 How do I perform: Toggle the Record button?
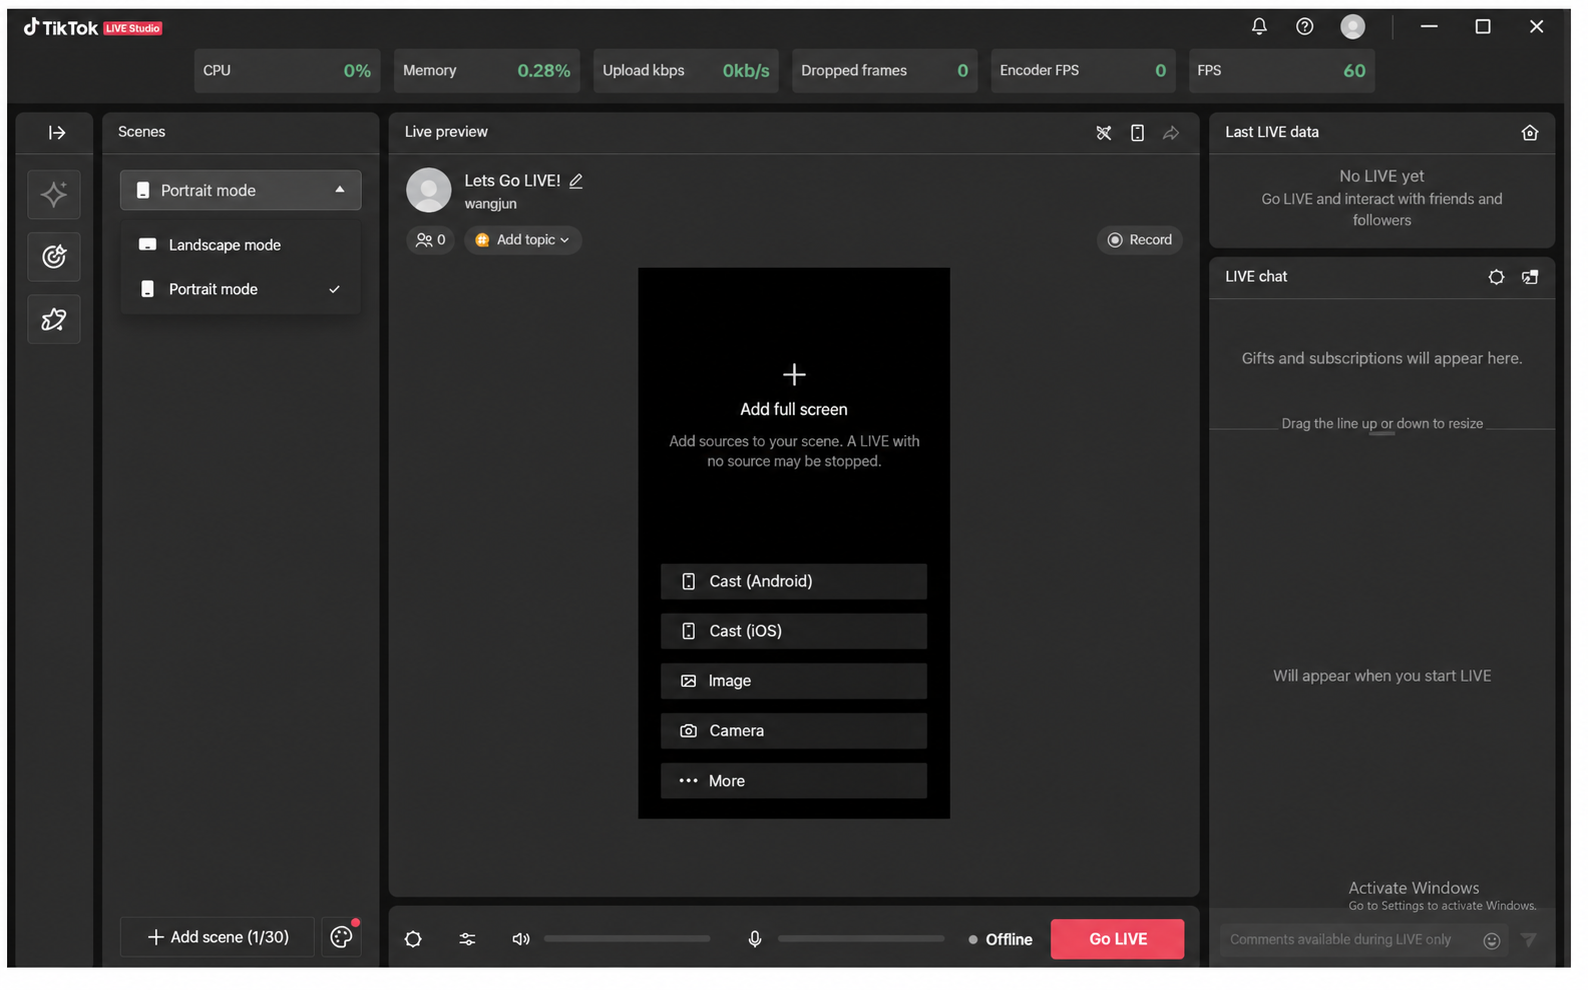[1139, 240]
